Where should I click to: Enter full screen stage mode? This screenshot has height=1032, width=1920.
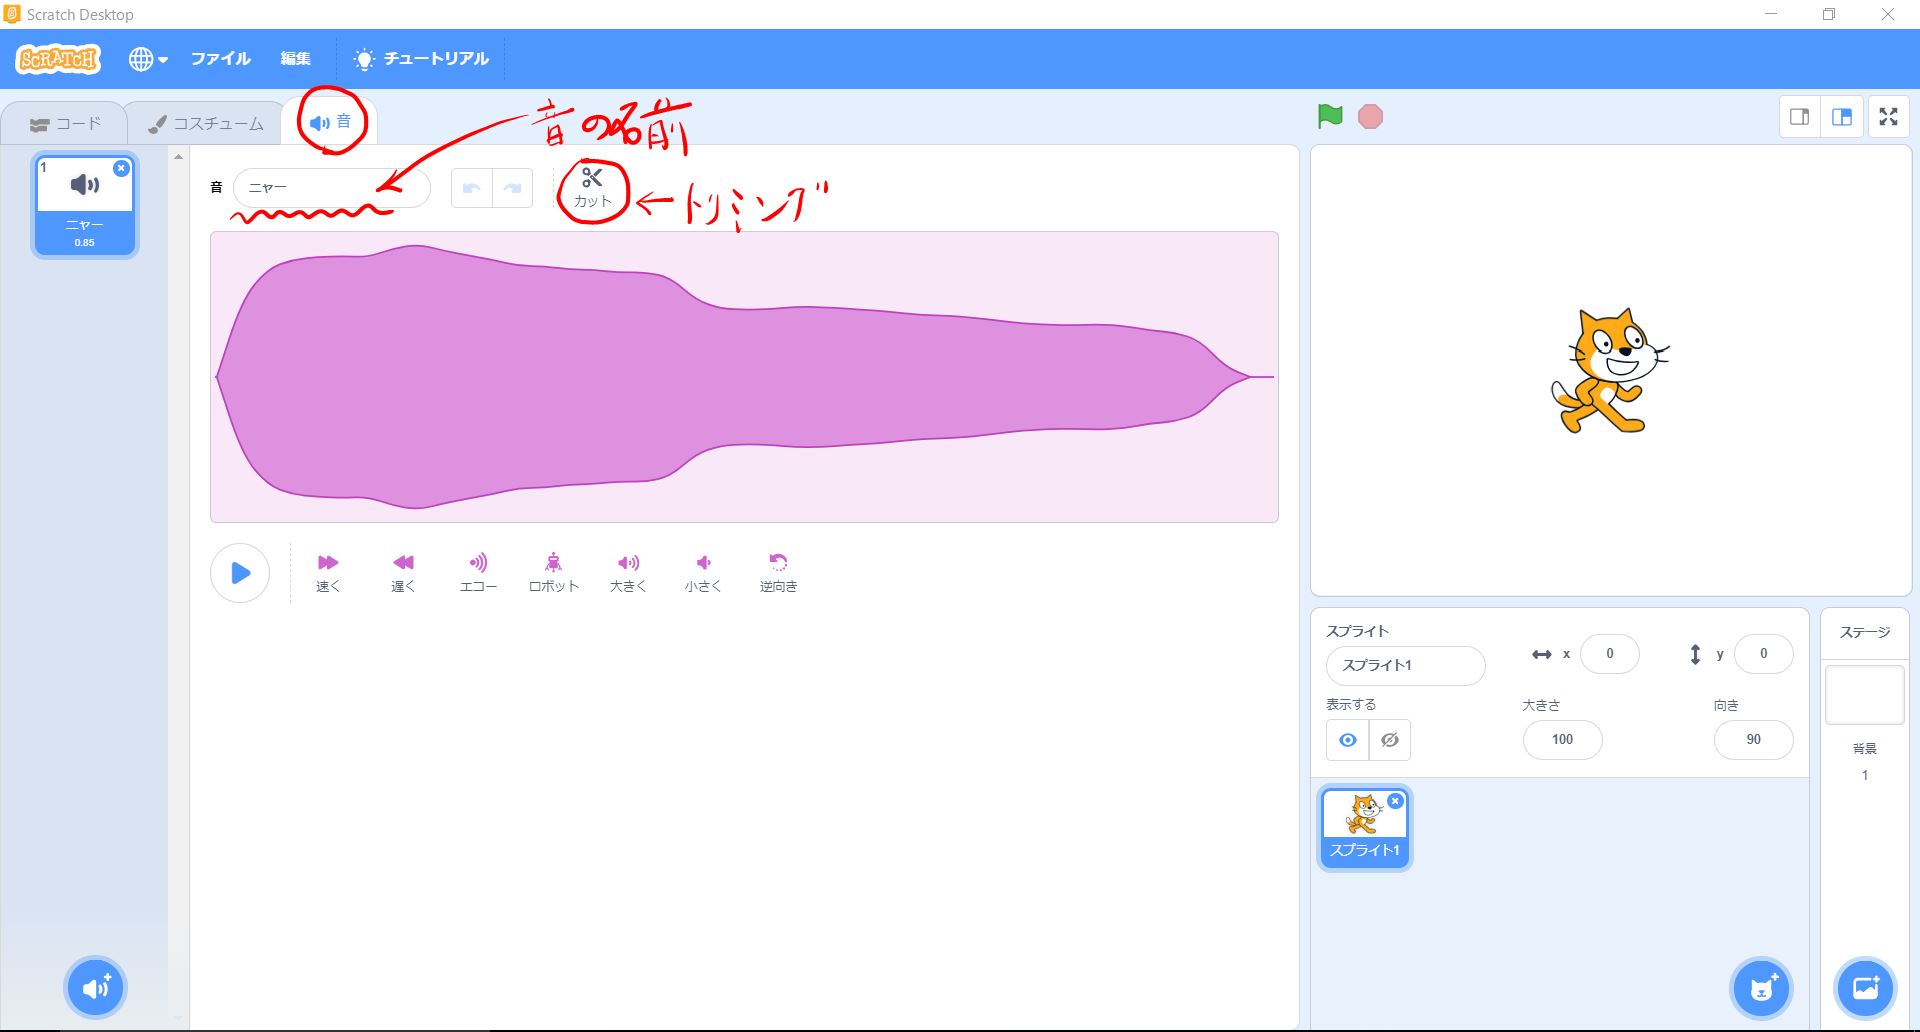coord(1888,117)
